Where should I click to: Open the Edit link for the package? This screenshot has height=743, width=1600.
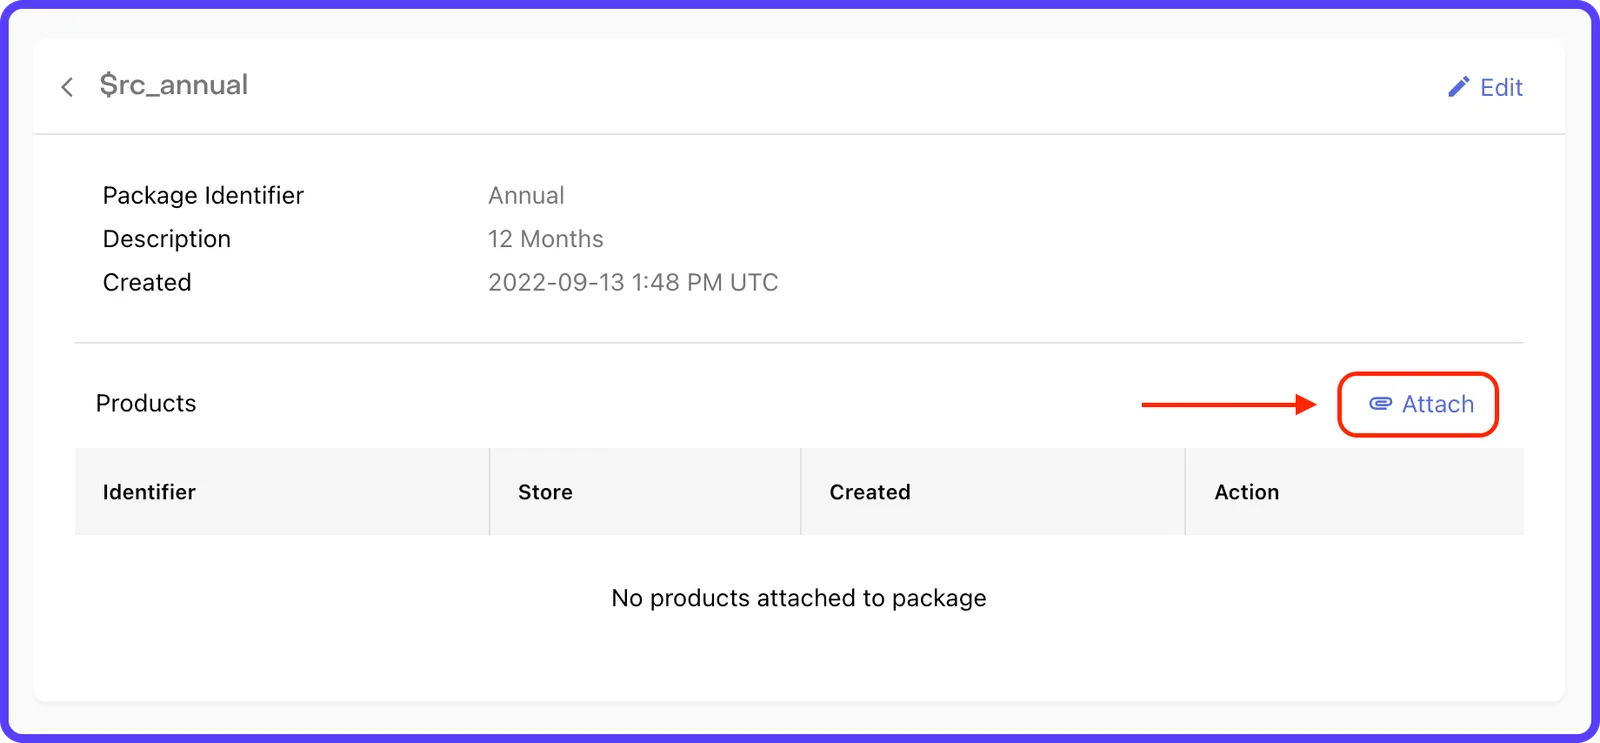click(1485, 87)
